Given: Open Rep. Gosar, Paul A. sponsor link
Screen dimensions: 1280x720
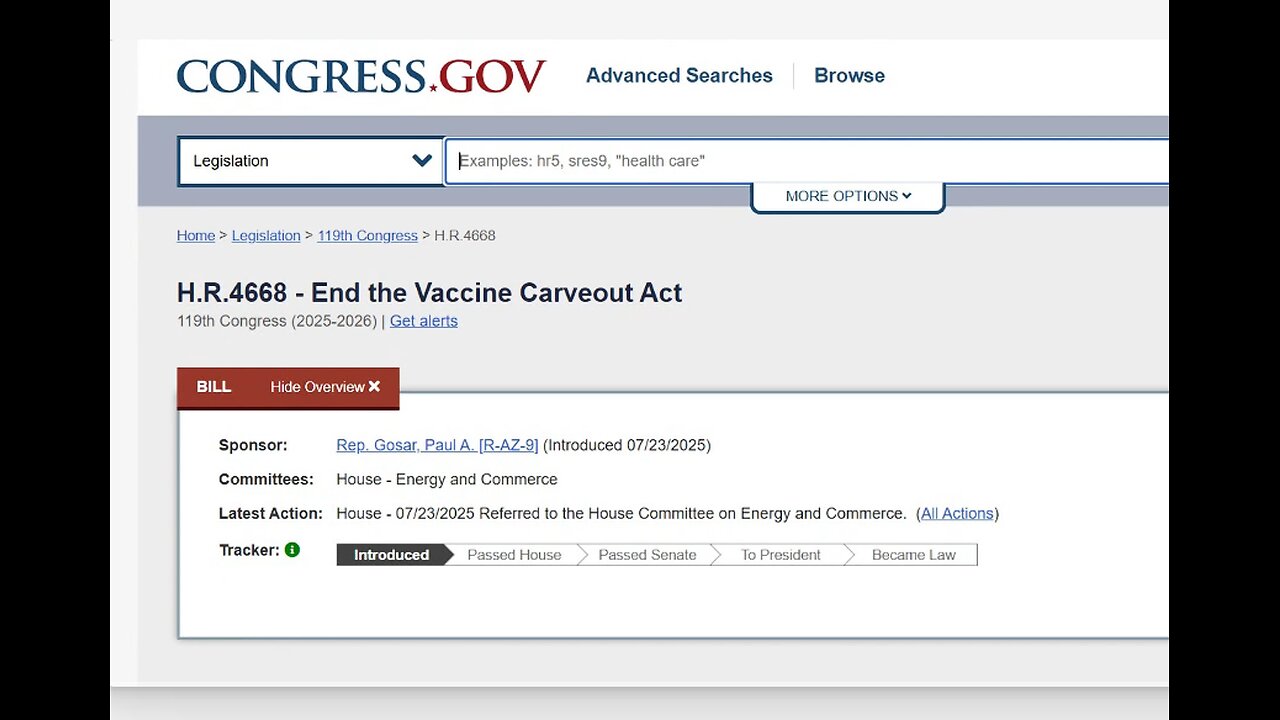Looking at the screenshot, I should point(437,446).
